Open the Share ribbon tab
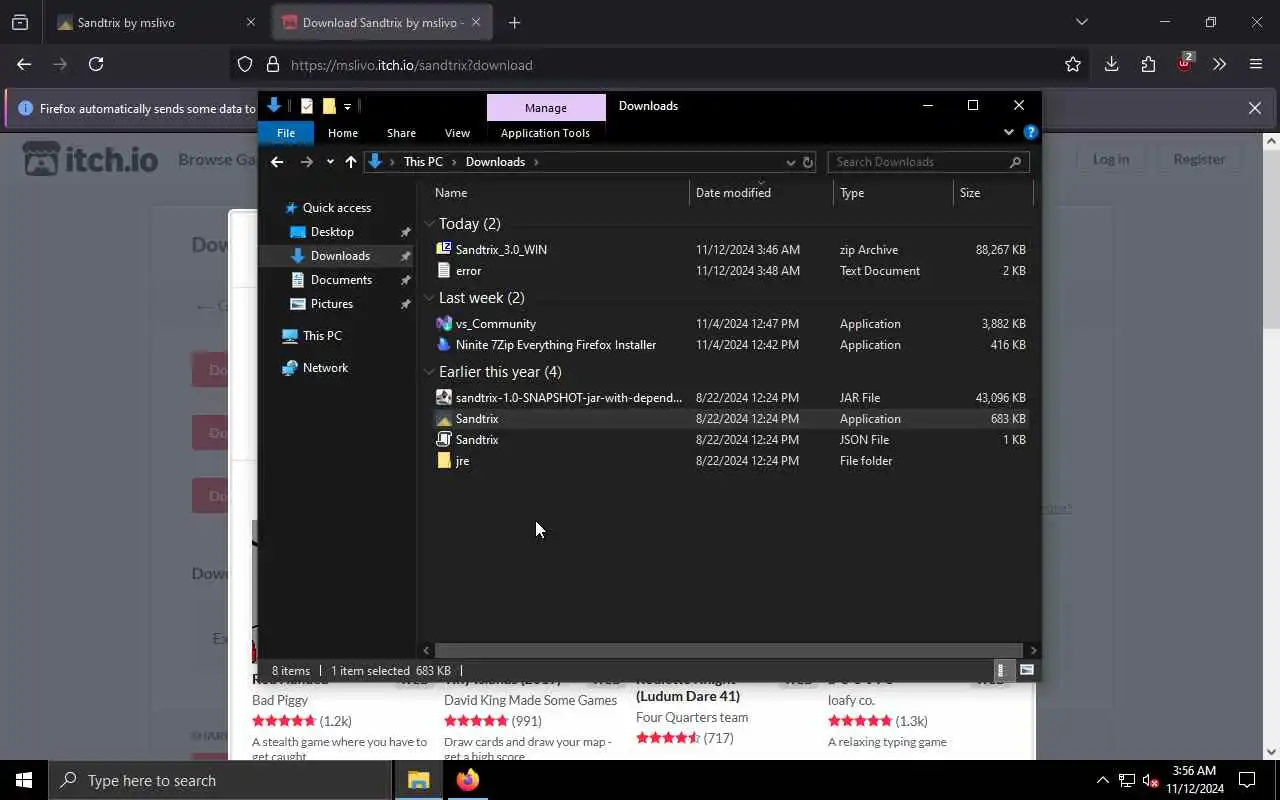 pos(401,132)
